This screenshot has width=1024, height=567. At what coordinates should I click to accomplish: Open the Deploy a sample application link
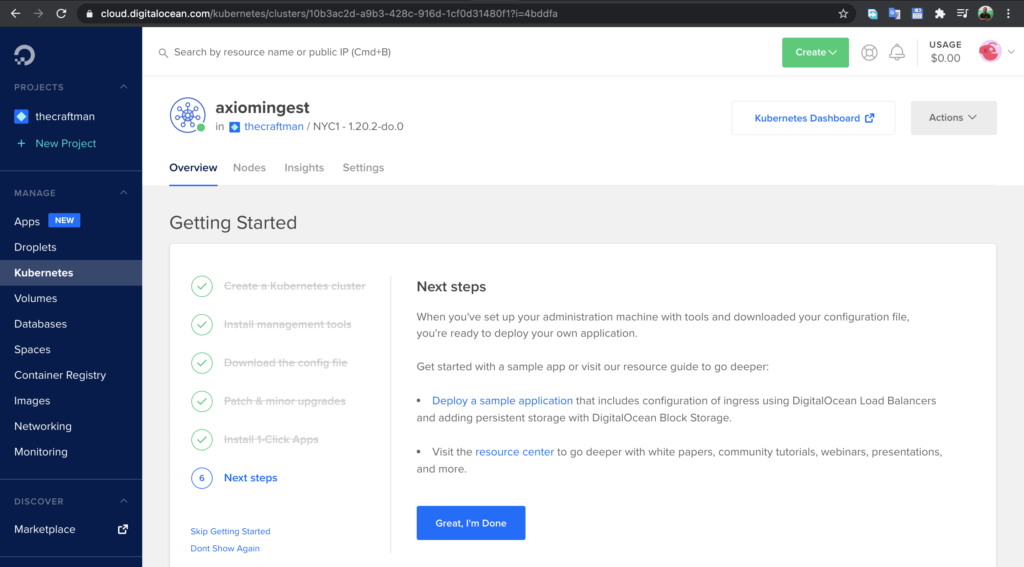pyautogui.click(x=502, y=400)
